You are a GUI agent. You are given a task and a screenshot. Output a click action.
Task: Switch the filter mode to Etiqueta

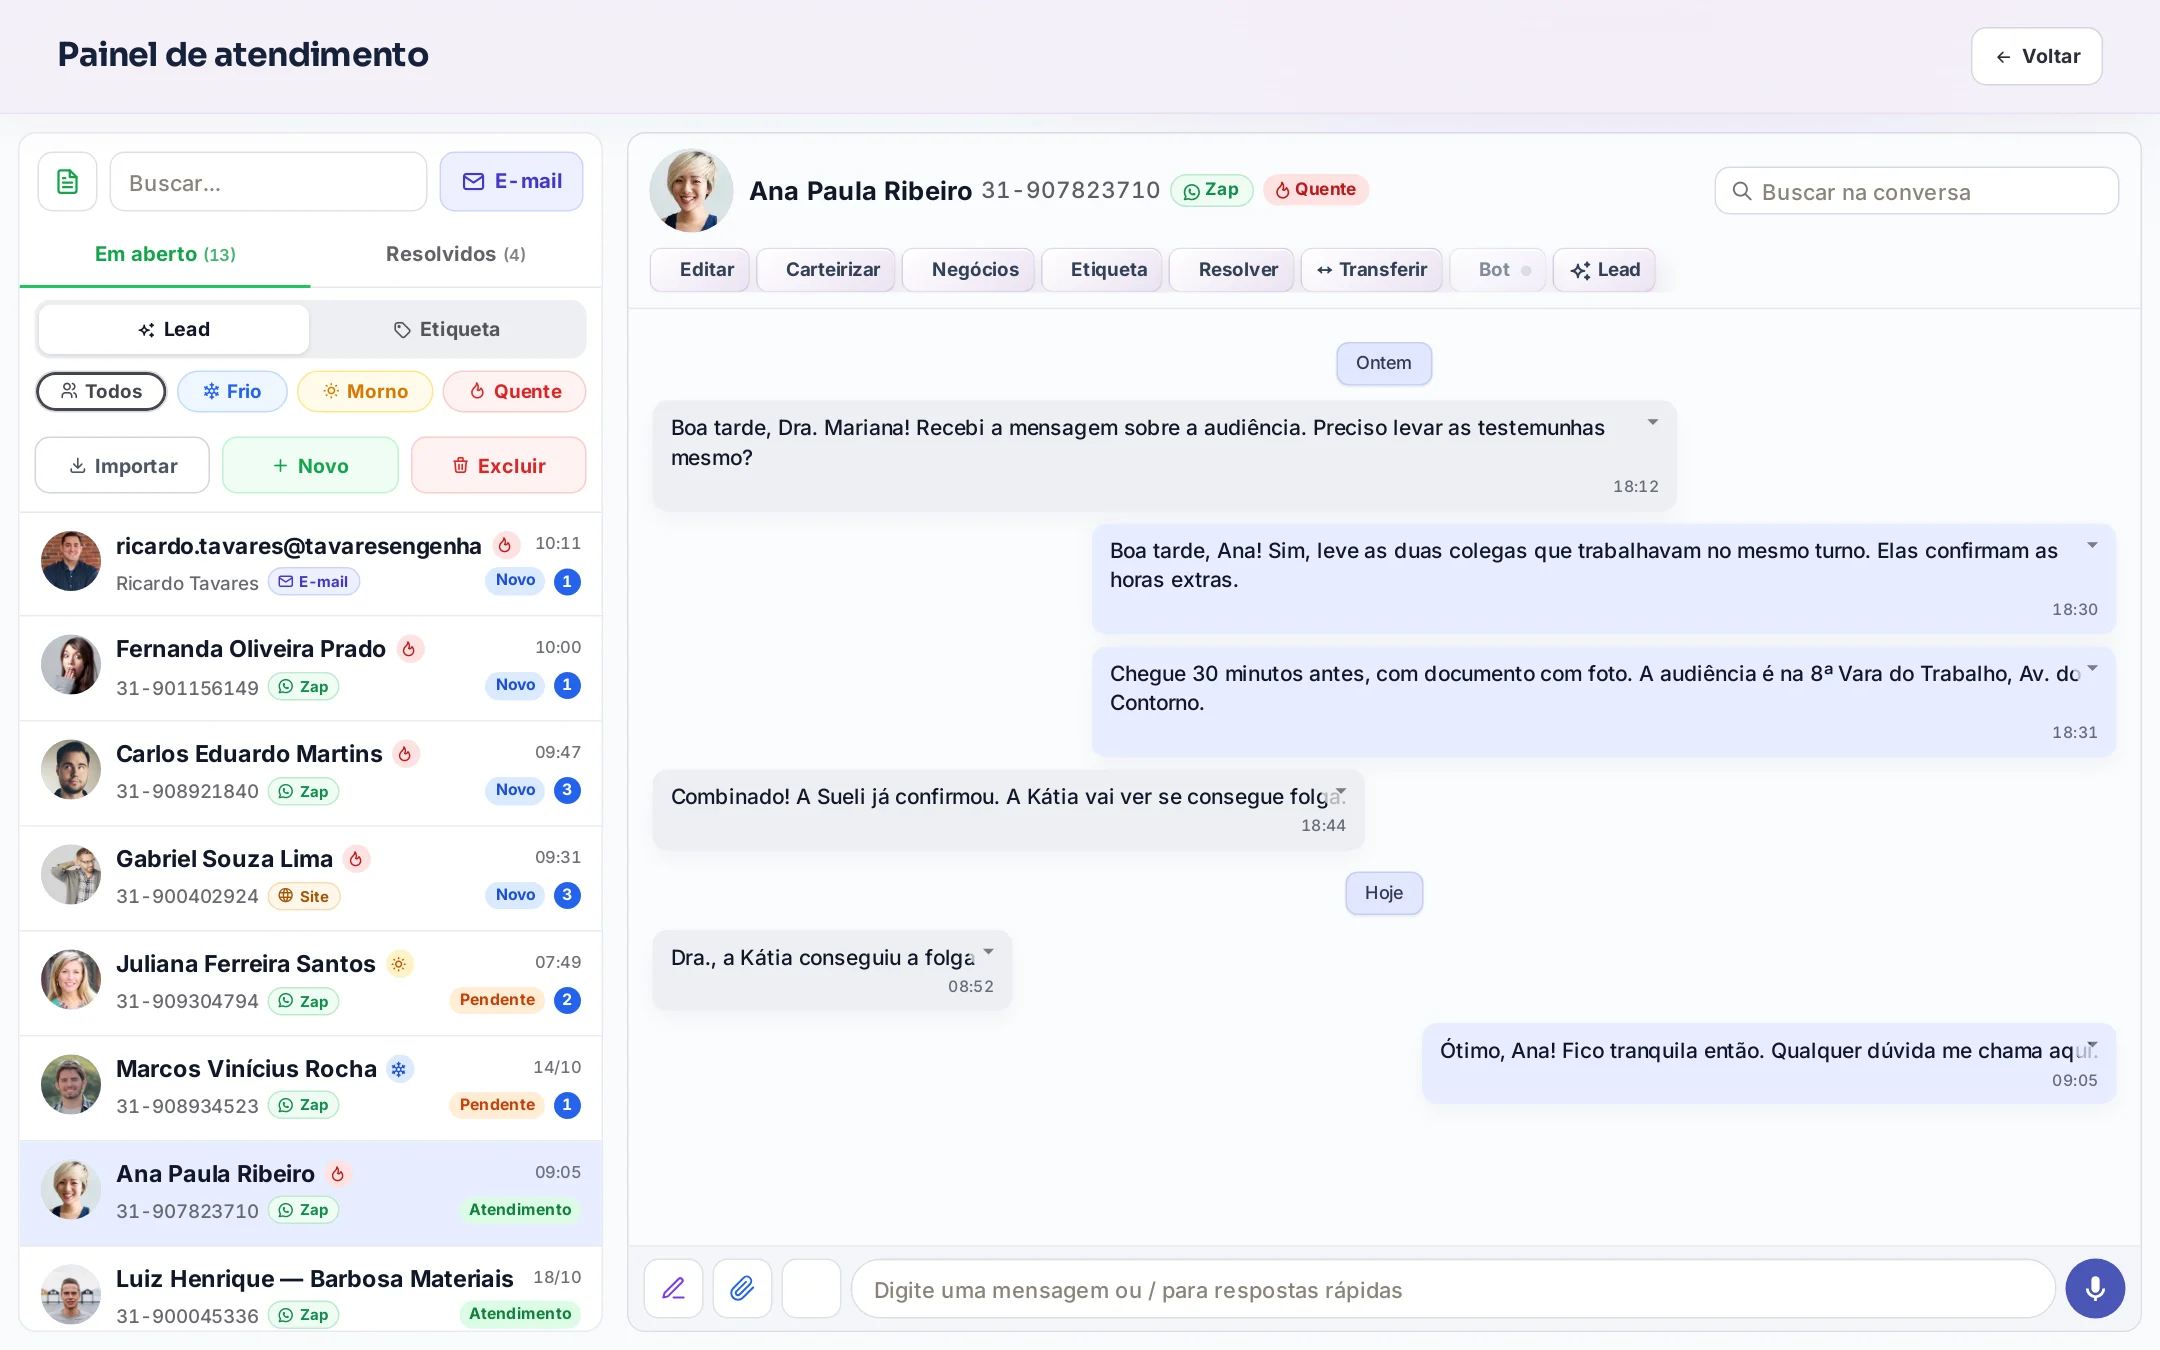click(x=447, y=329)
